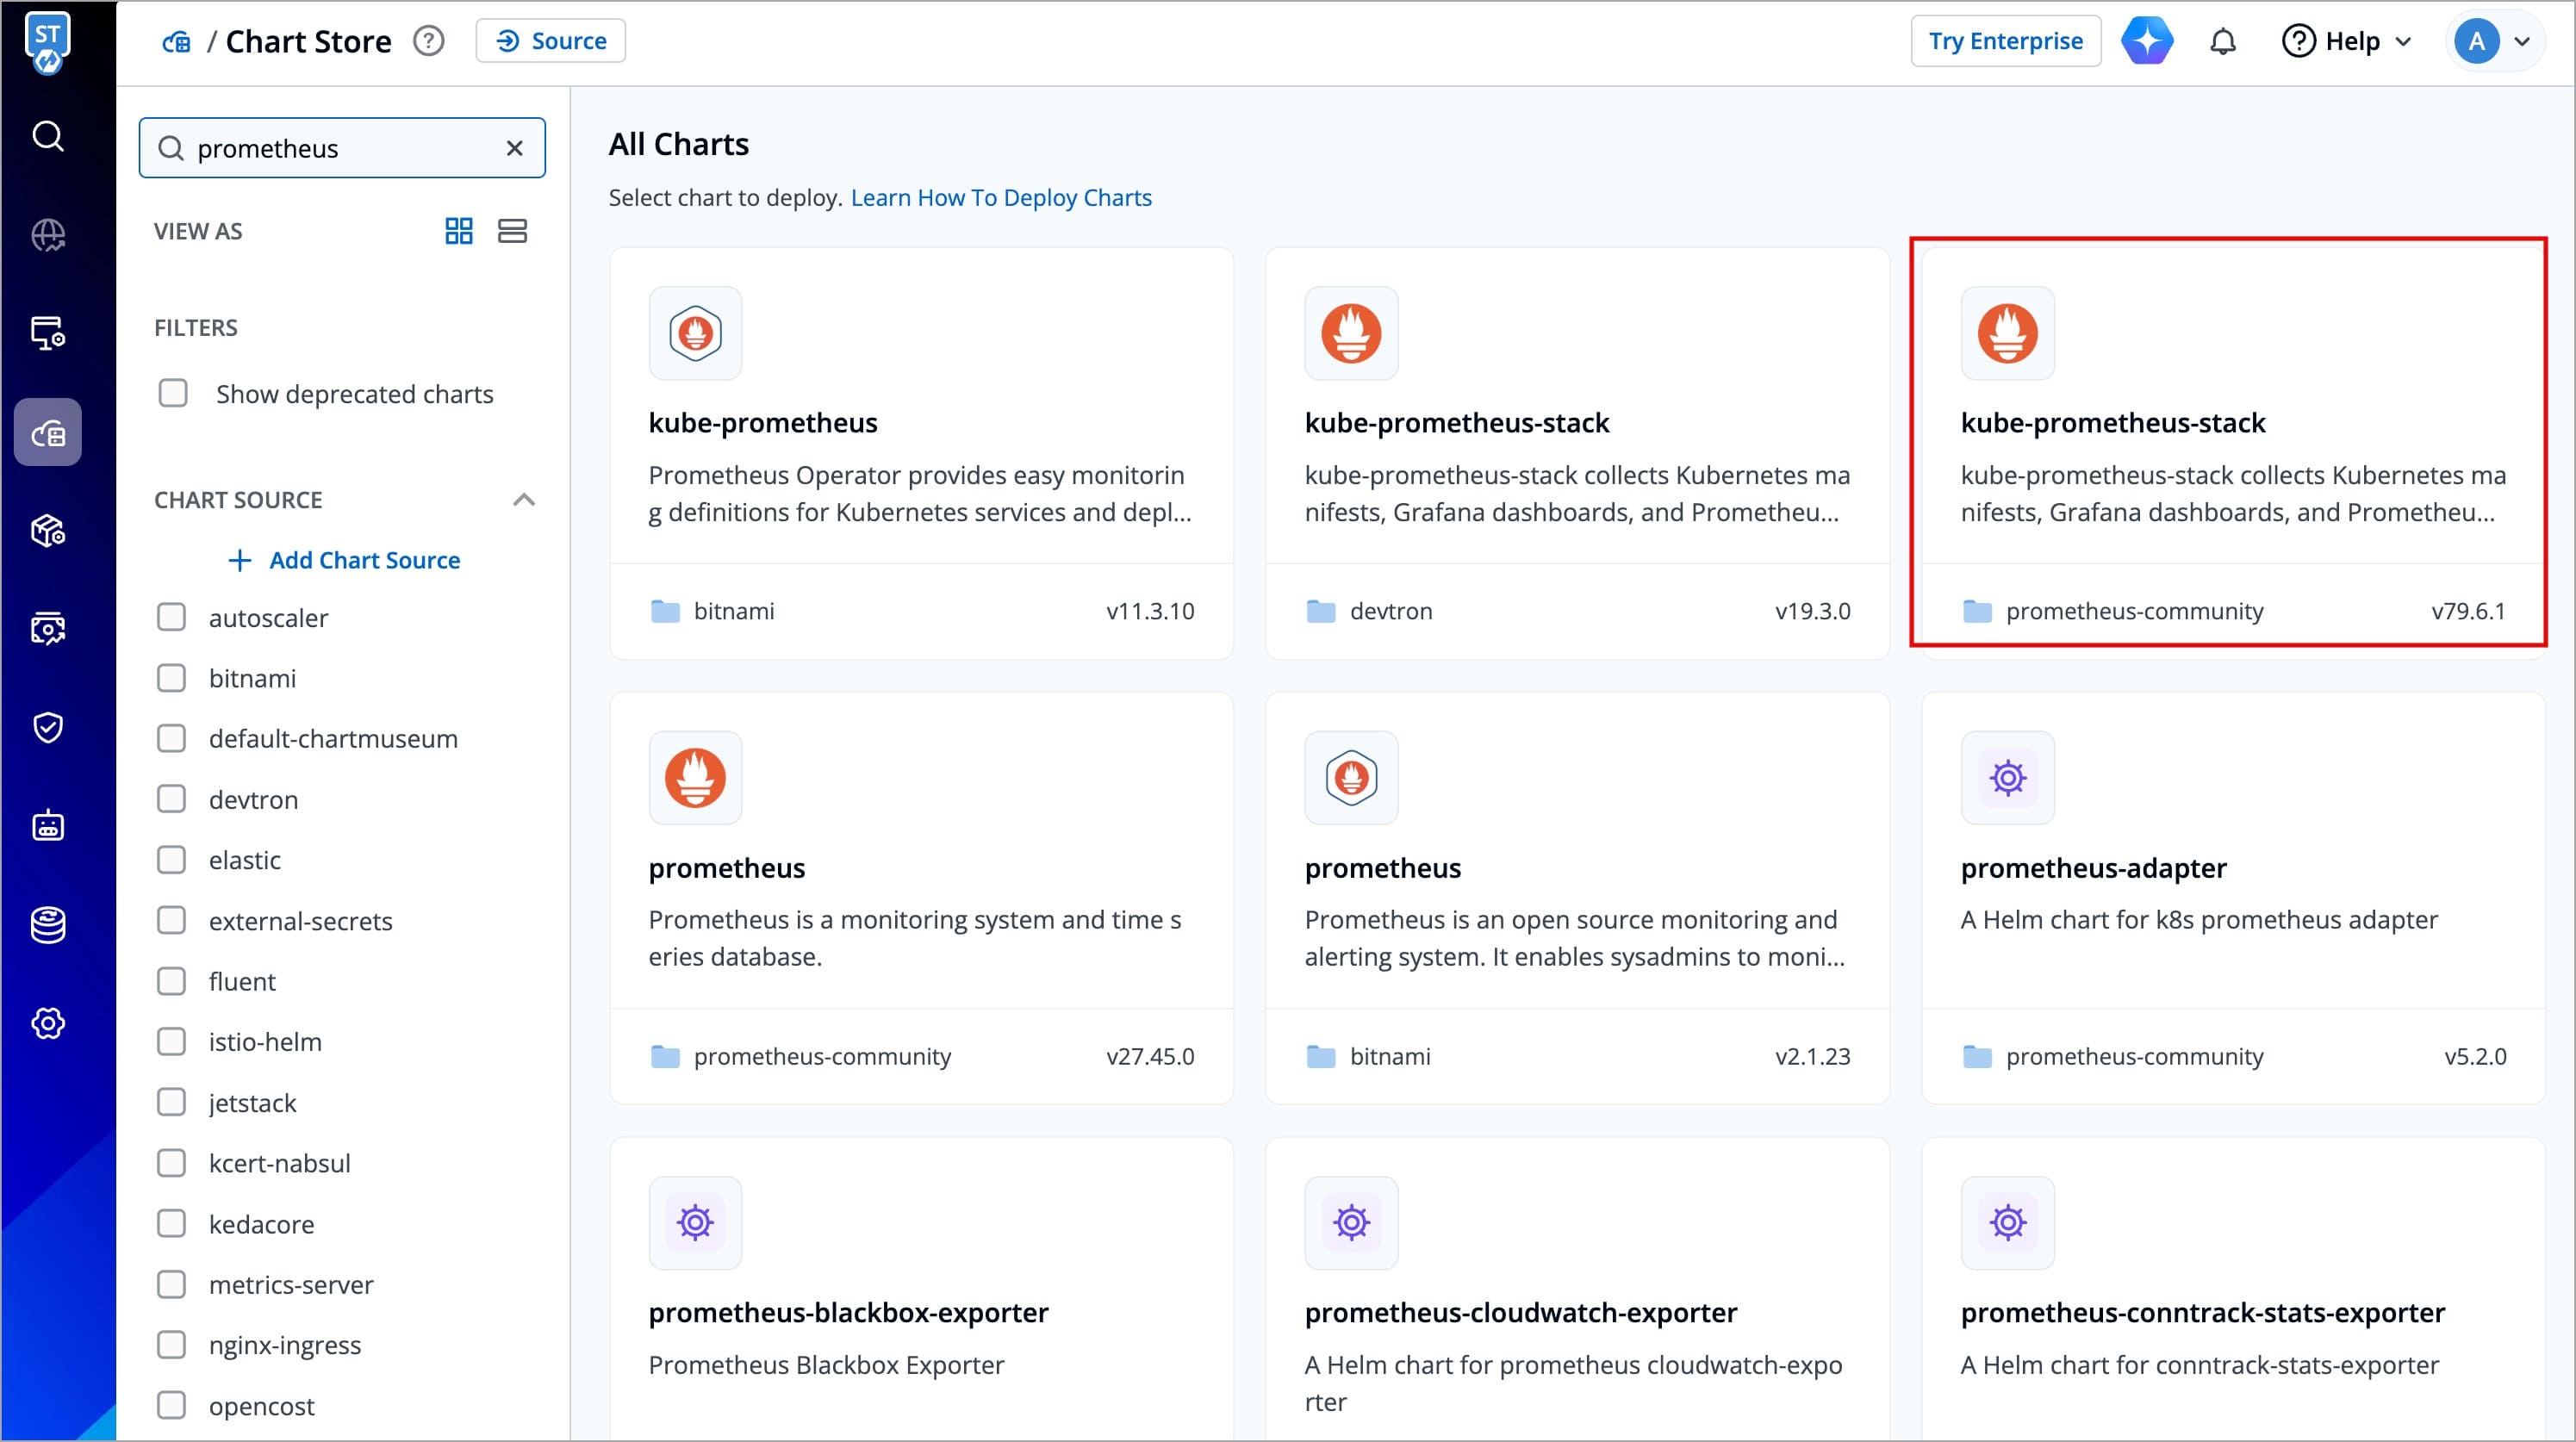Click Try Enterprise button
Viewport: 2576px width, 1442px height.
[x=2005, y=41]
